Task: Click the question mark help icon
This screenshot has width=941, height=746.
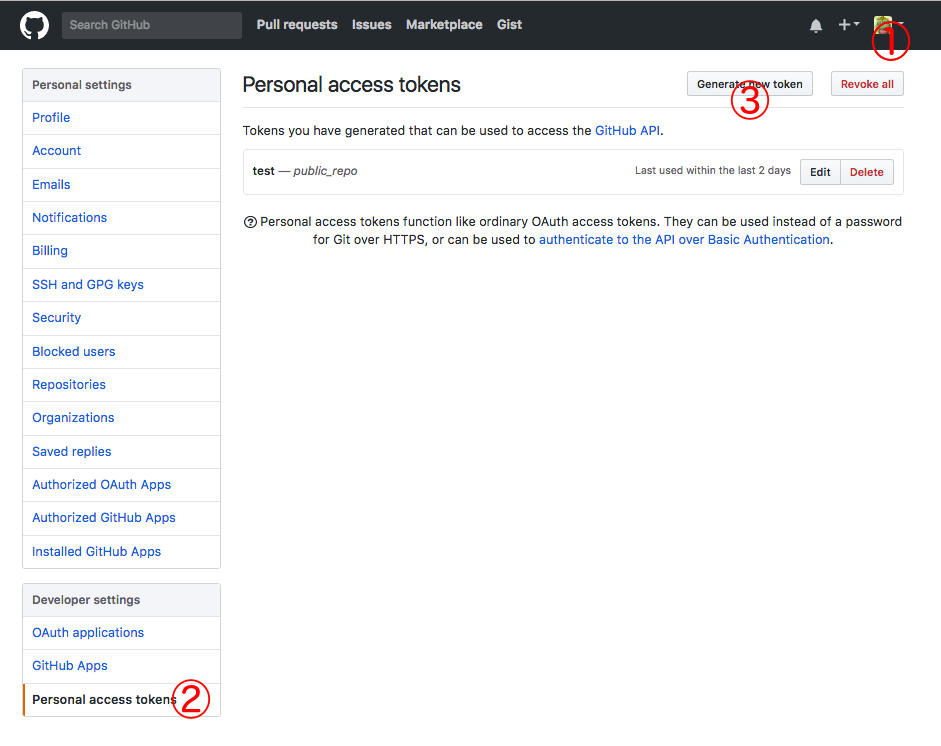Action: tap(250, 222)
